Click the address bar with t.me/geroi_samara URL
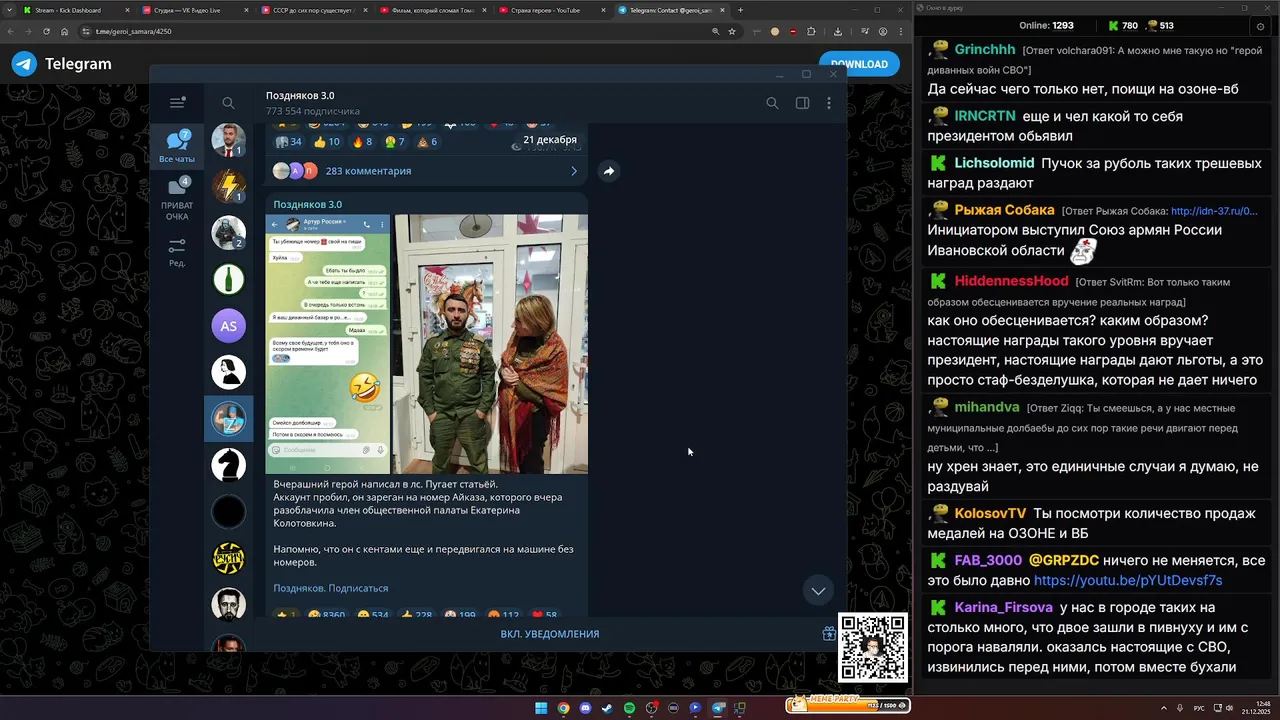This screenshot has width=1280, height=720. pos(400,31)
